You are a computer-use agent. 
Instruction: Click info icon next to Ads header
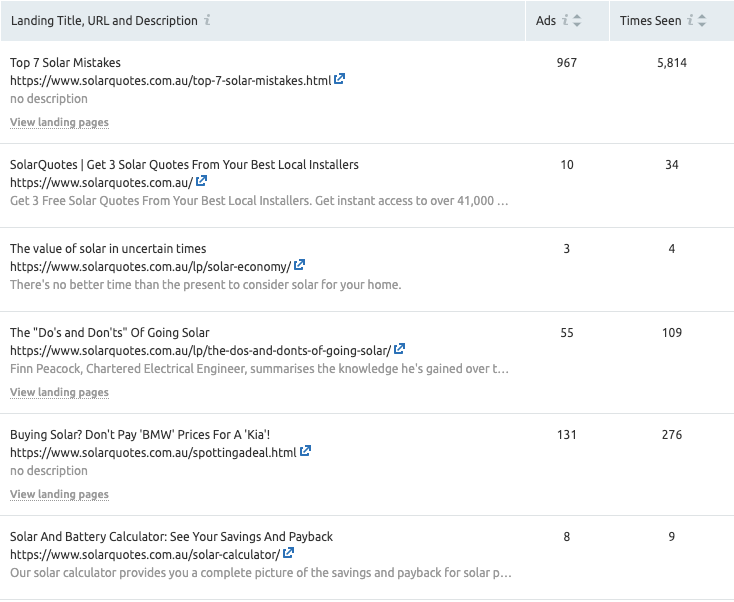tap(565, 20)
